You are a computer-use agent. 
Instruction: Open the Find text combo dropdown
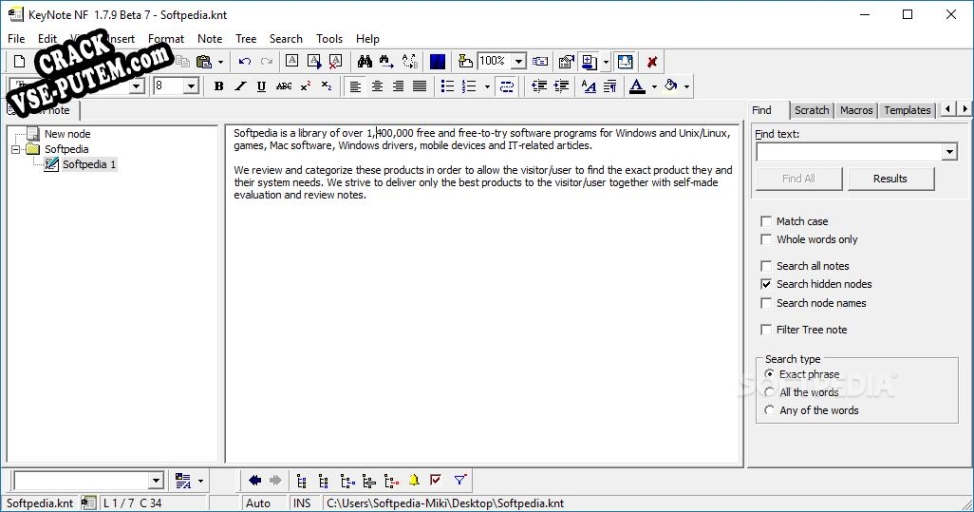click(x=949, y=152)
